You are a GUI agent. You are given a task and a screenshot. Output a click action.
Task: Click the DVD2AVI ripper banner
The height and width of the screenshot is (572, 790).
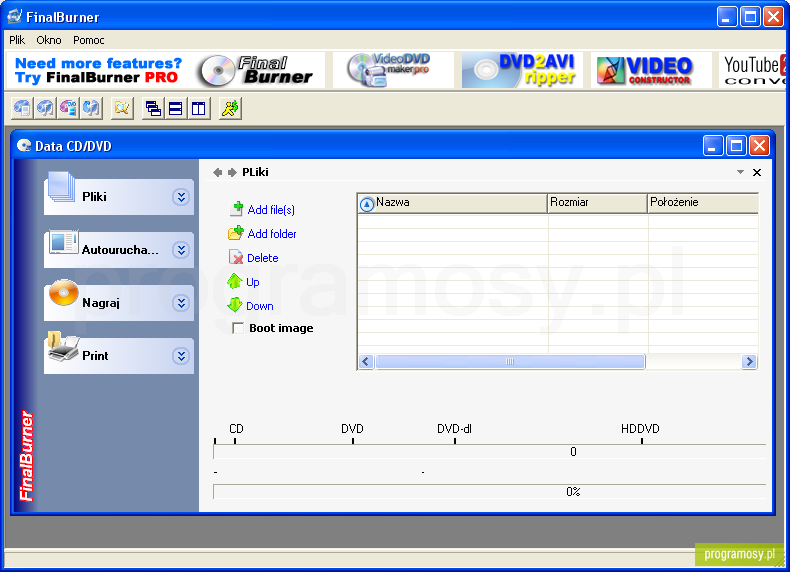click(522, 70)
